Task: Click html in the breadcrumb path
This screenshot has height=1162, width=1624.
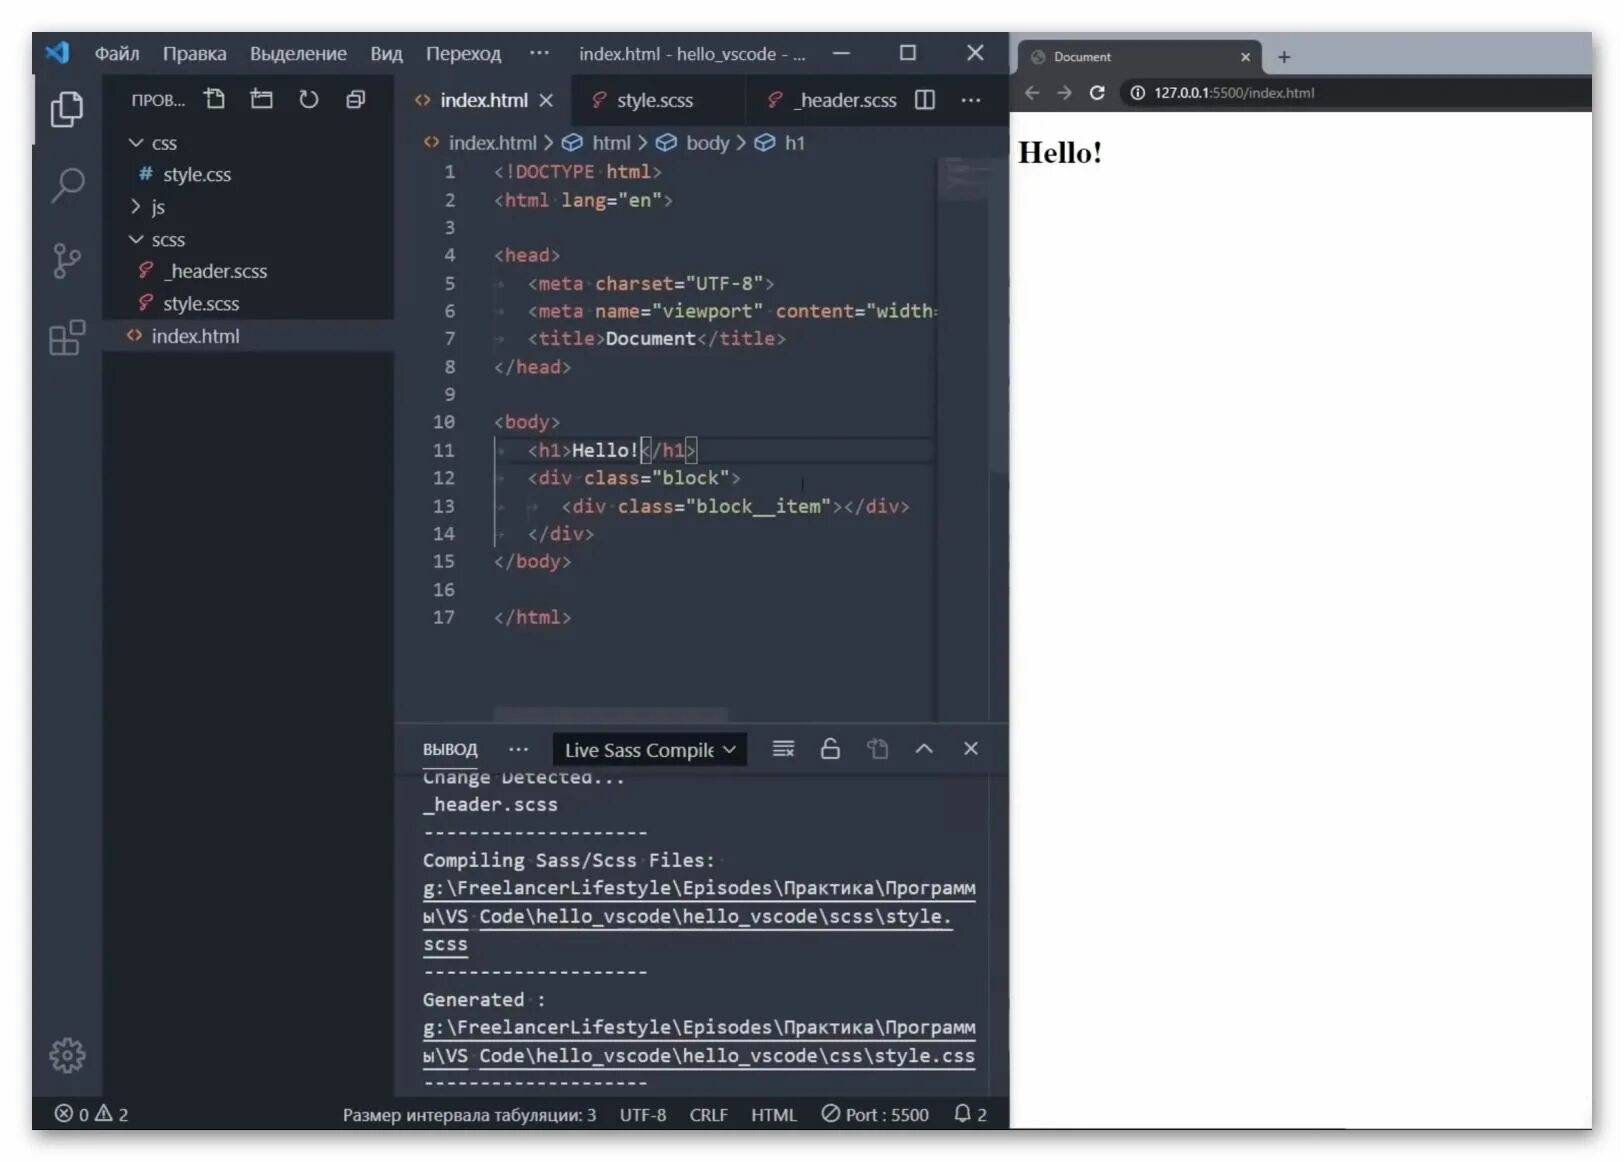Action: click(611, 143)
